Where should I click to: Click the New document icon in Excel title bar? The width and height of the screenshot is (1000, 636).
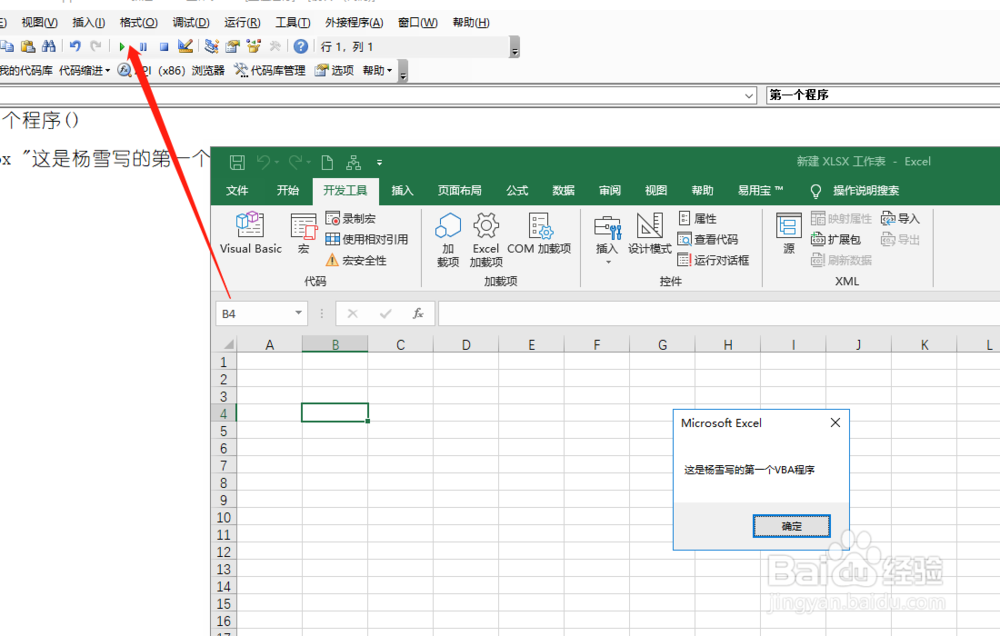[327, 162]
